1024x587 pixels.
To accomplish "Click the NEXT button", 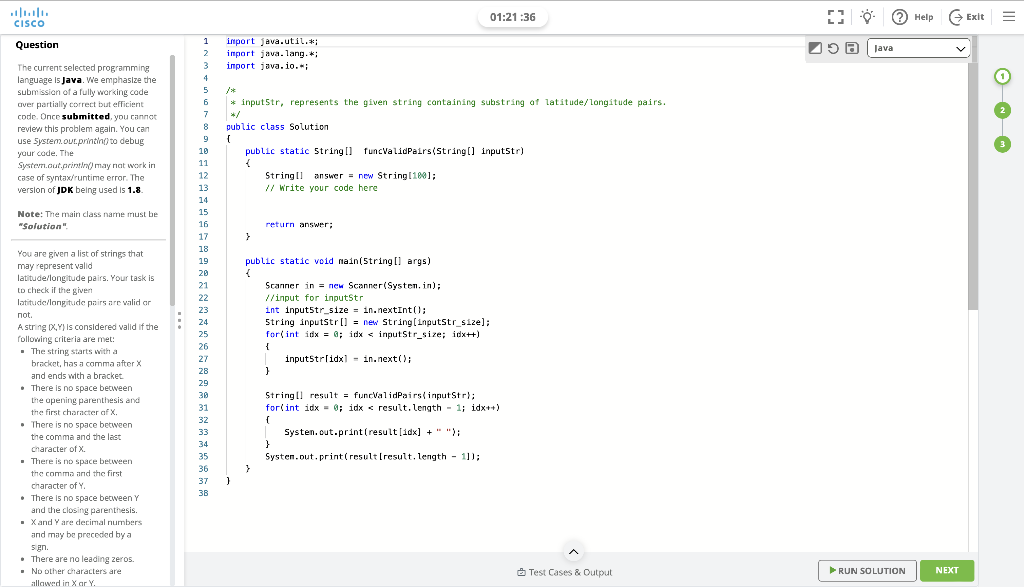I will click(946, 570).
